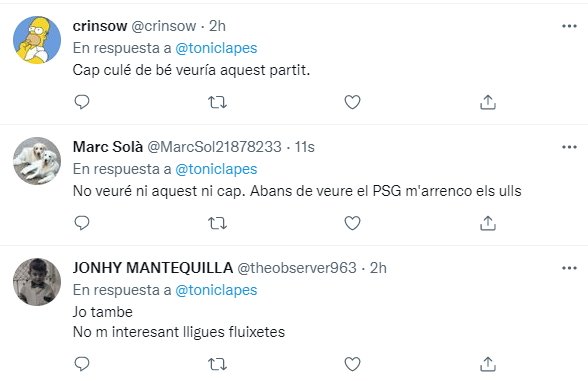Retweet Marc Solà's tweet
This screenshot has height=381, width=588.
[218, 223]
